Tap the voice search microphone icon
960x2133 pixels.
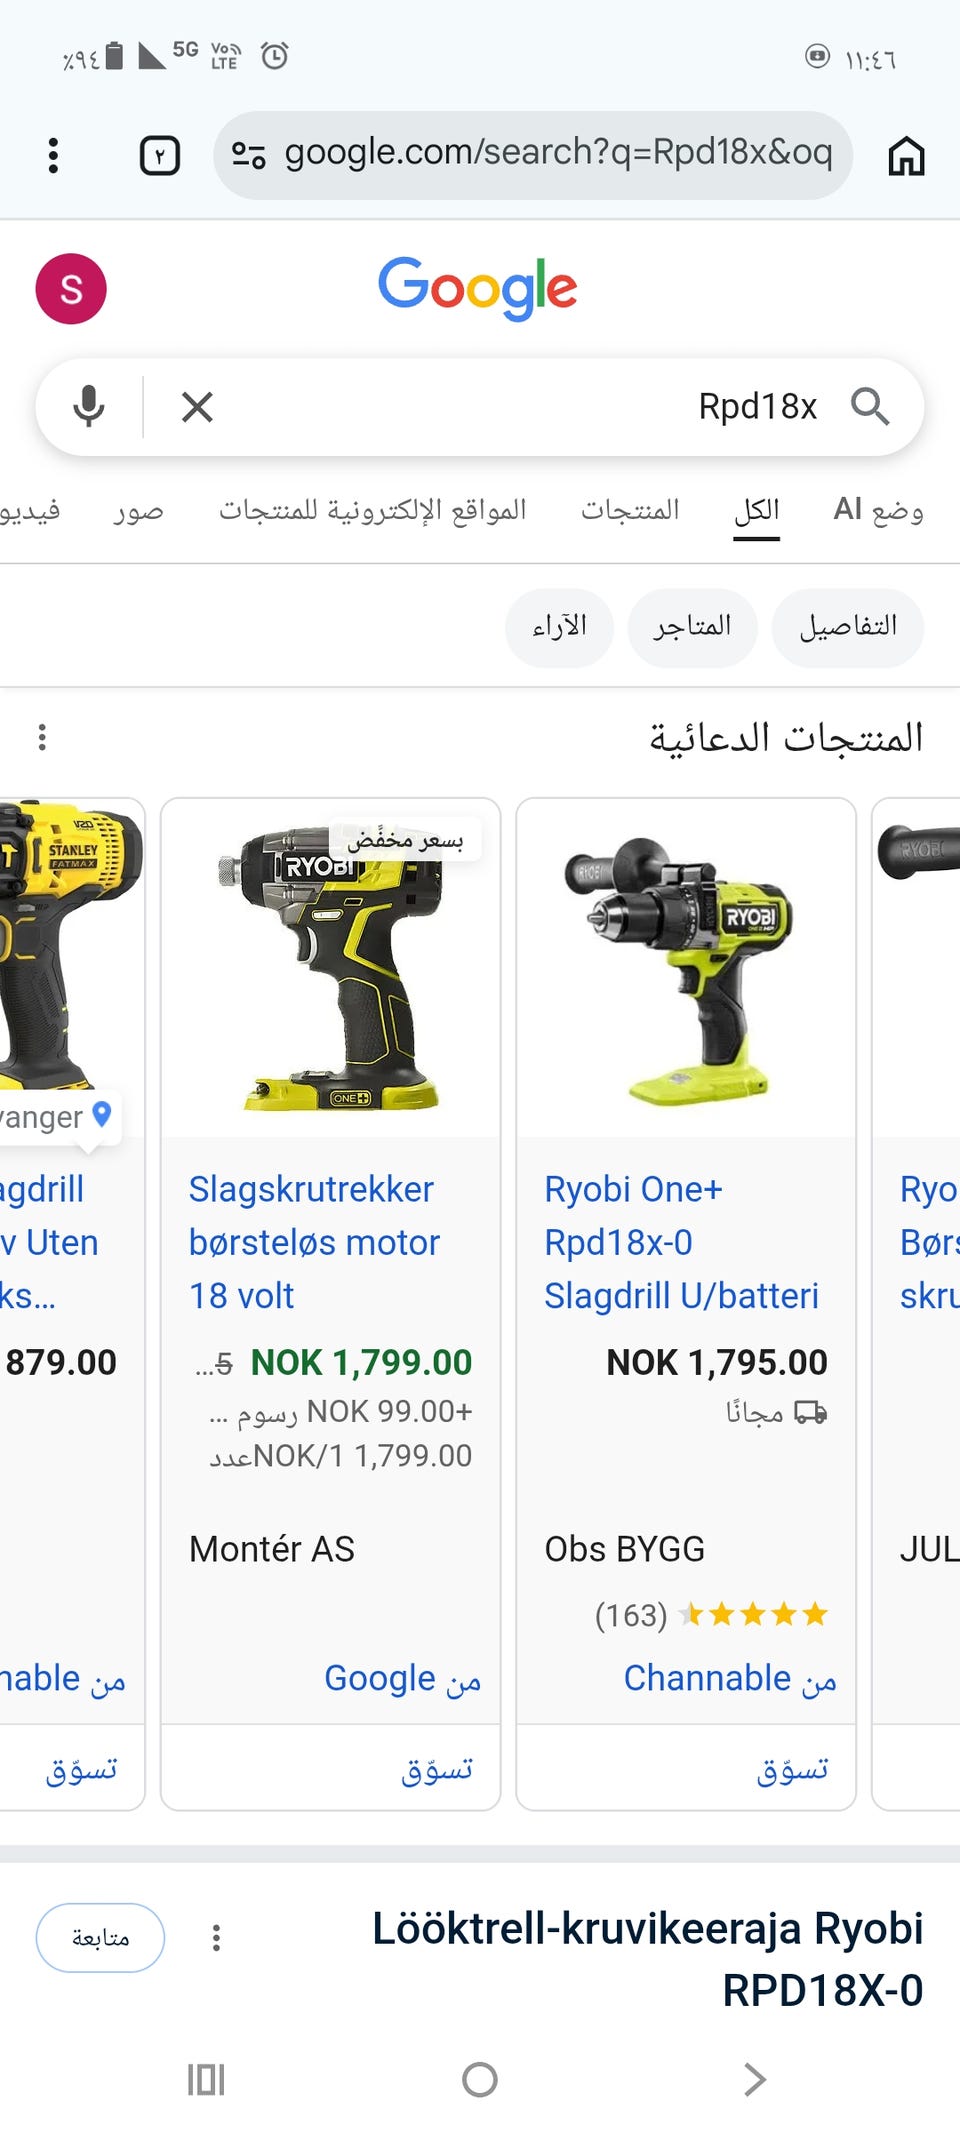[89, 407]
